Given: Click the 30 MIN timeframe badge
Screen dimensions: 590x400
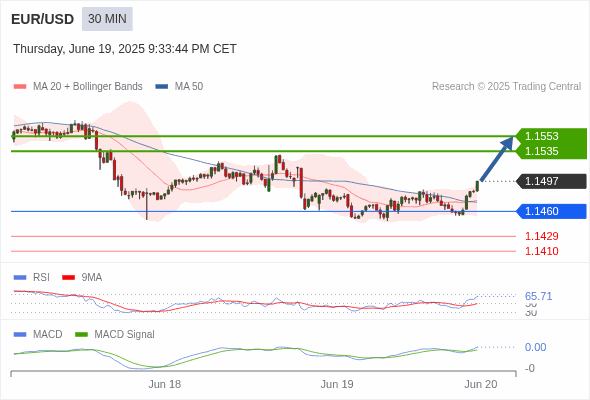Looking at the screenshot, I should [107, 19].
